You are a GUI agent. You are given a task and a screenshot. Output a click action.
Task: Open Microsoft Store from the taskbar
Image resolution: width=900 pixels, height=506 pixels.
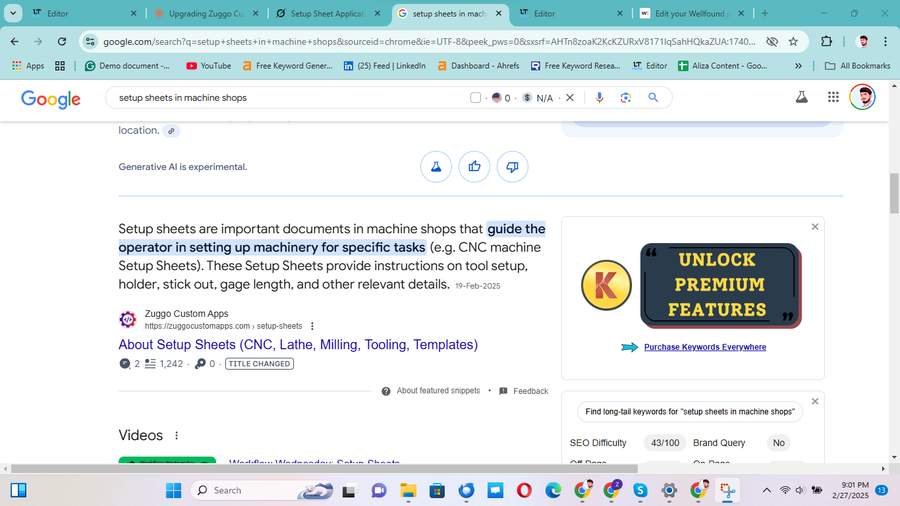(x=437, y=491)
